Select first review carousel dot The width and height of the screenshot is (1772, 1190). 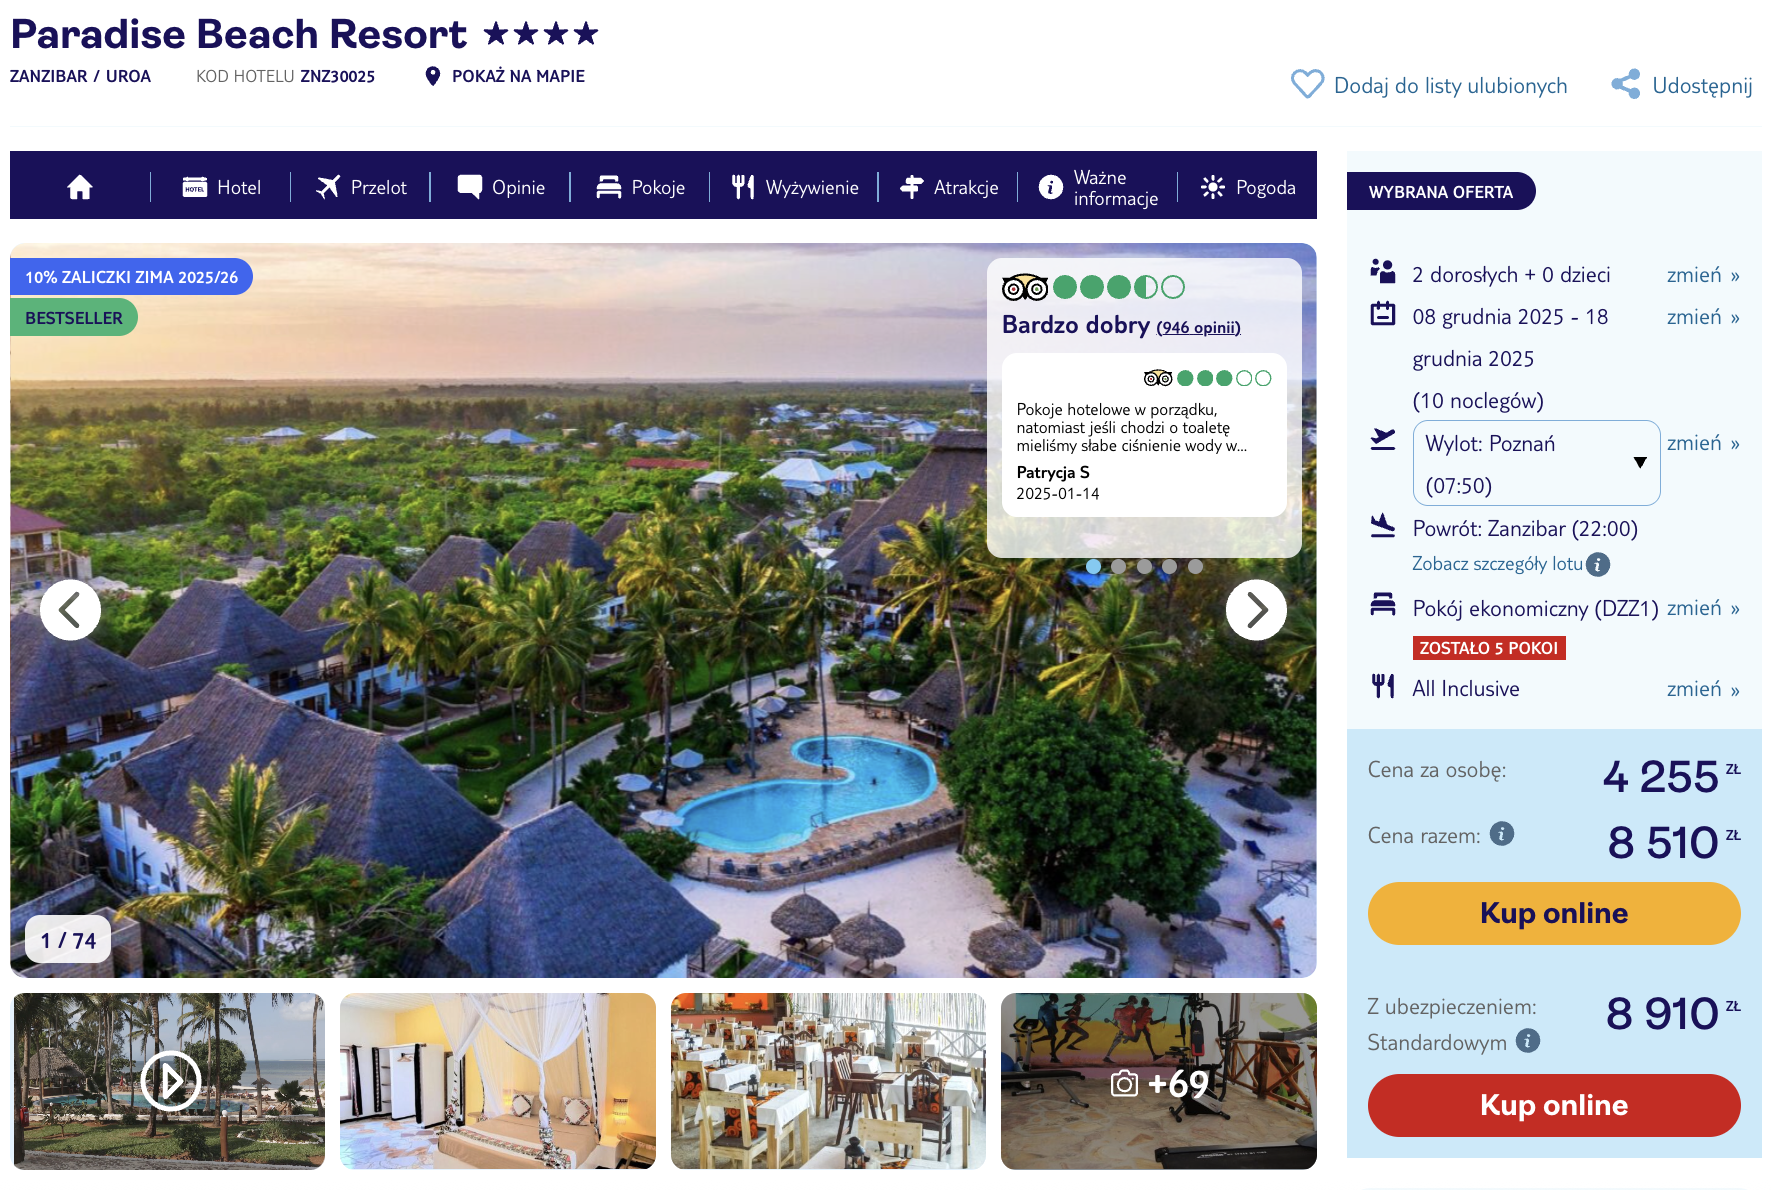tap(1093, 566)
